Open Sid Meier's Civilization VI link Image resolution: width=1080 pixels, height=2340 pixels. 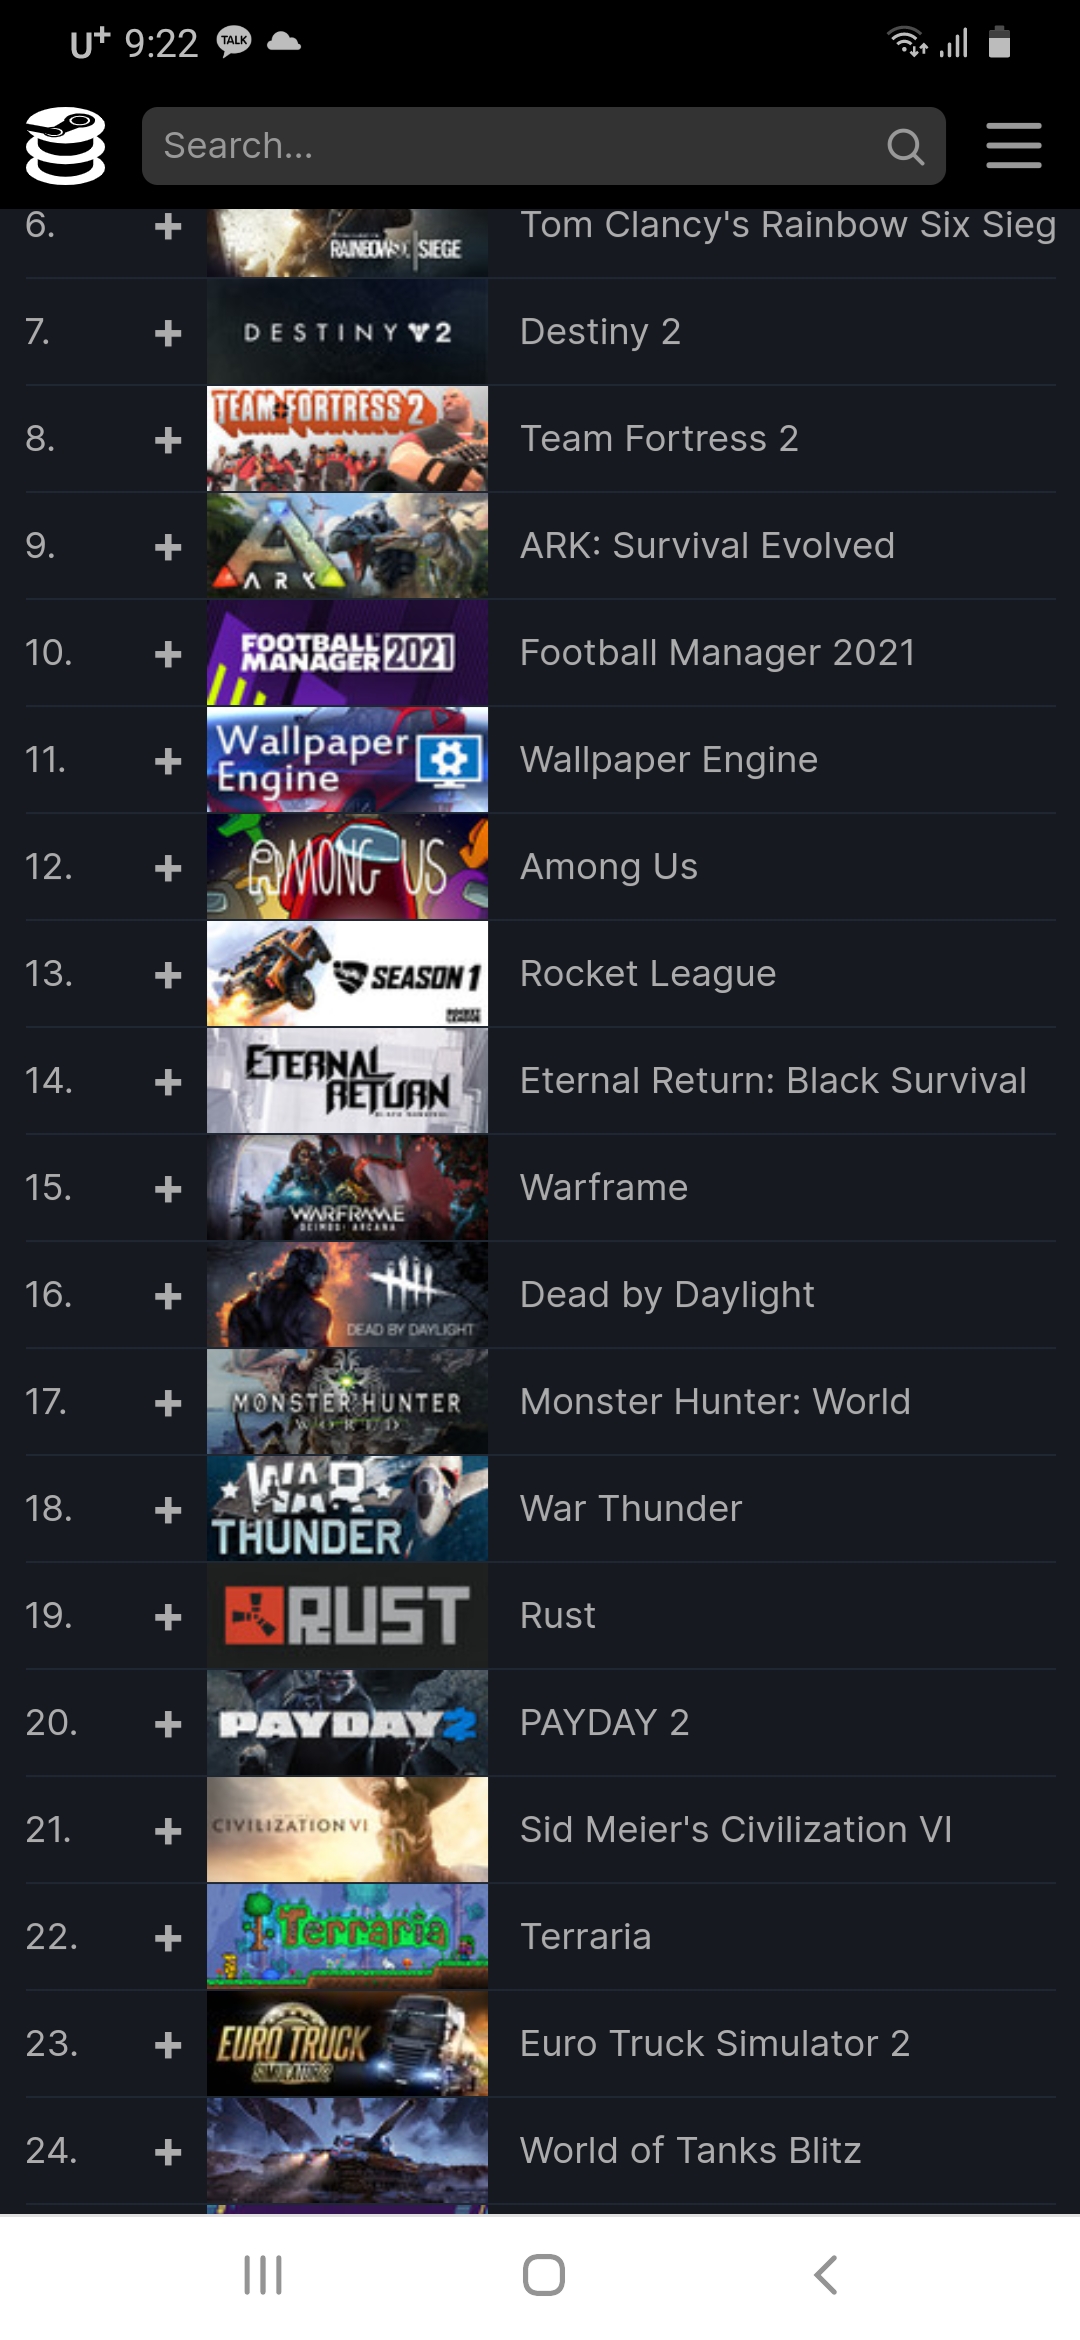[735, 1830]
